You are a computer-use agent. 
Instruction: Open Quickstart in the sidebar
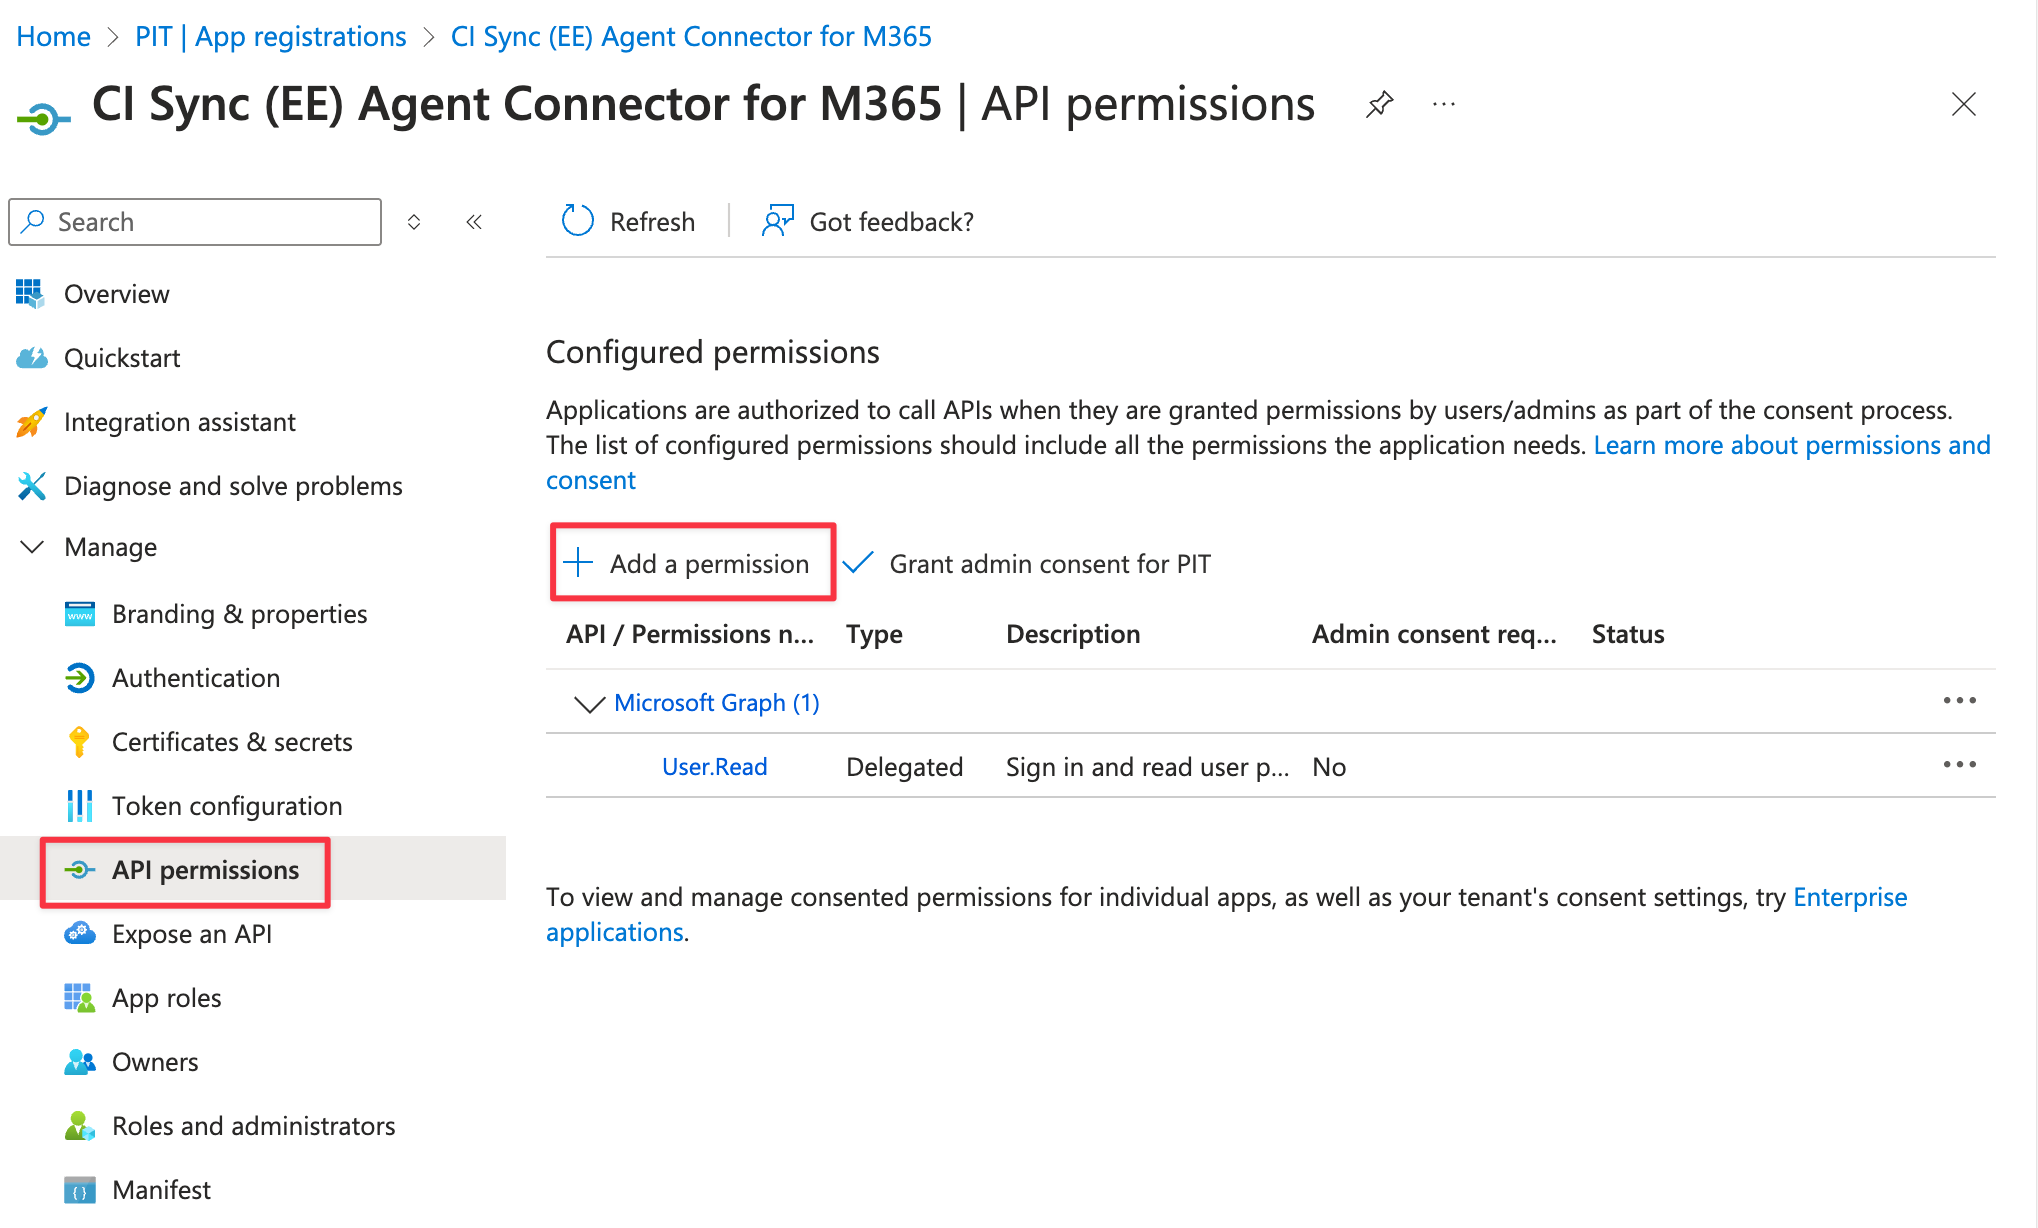pyautogui.click(x=122, y=358)
